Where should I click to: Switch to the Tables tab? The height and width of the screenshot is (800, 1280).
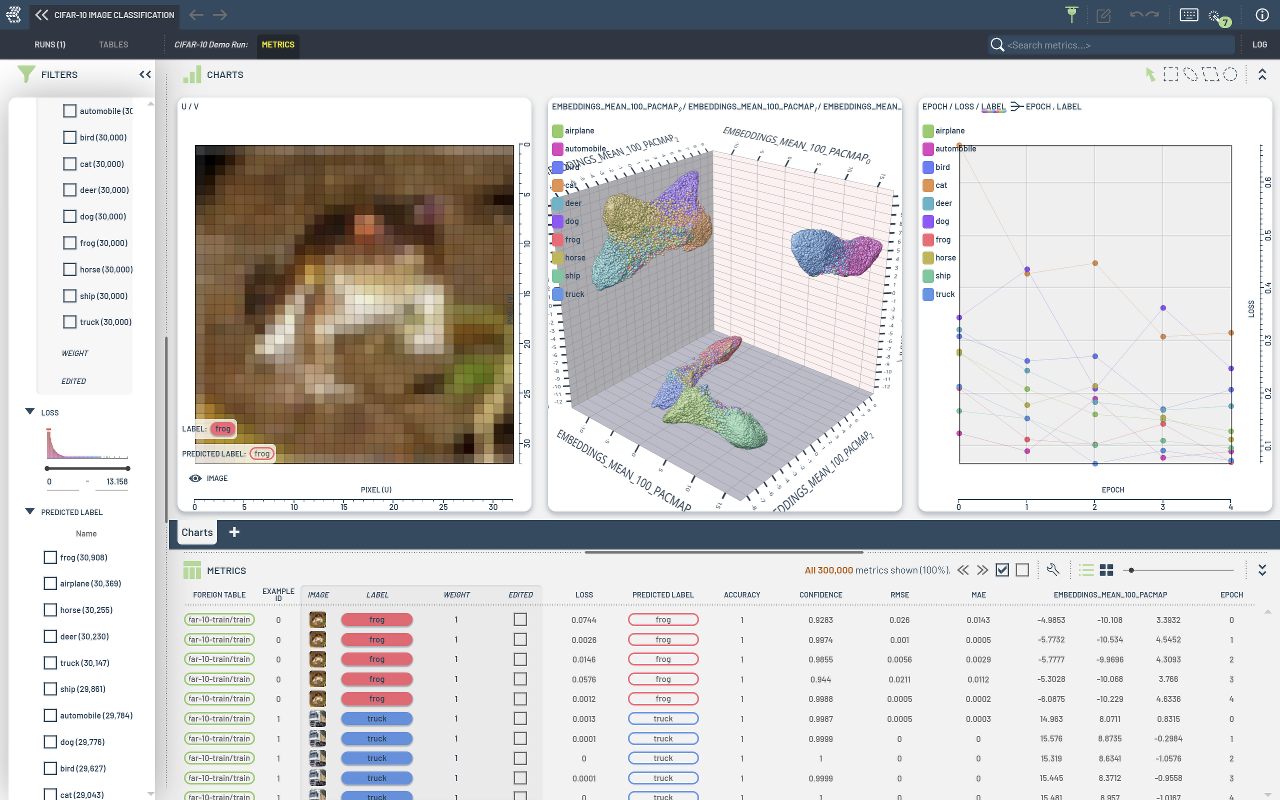pyautogui.click(x=113, y=45)
